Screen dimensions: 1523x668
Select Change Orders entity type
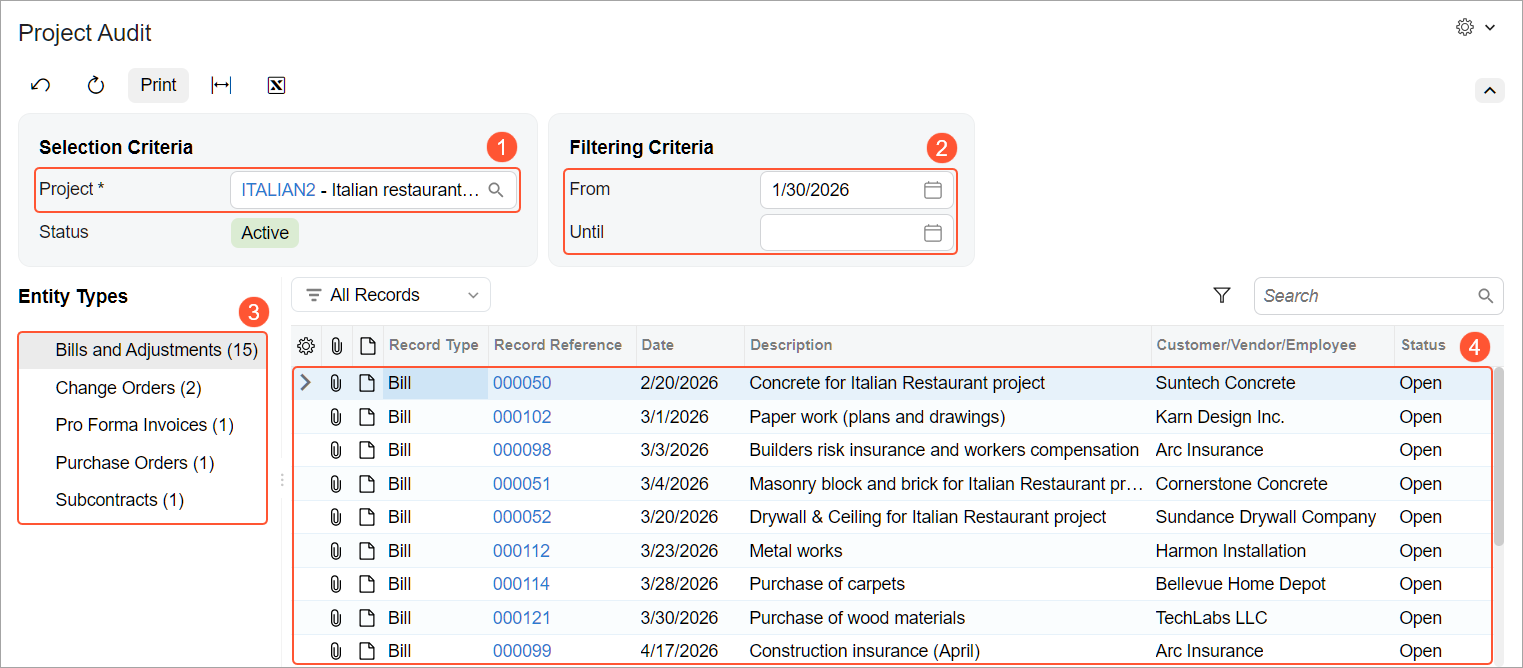[142, 388]
